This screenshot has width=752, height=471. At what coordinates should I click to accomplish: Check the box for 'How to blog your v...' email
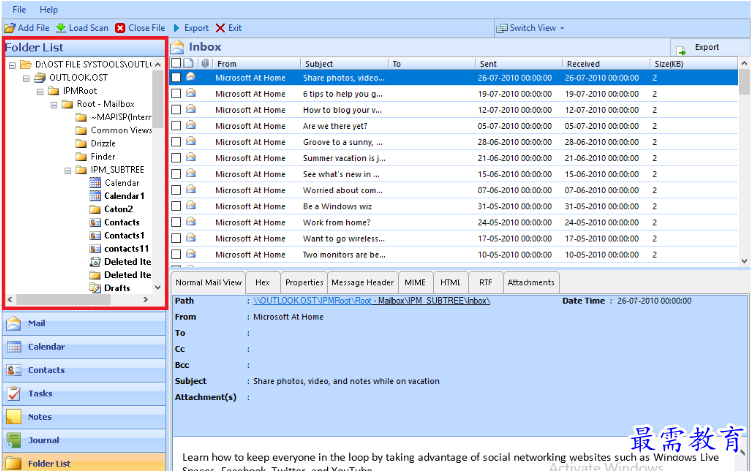176,109
